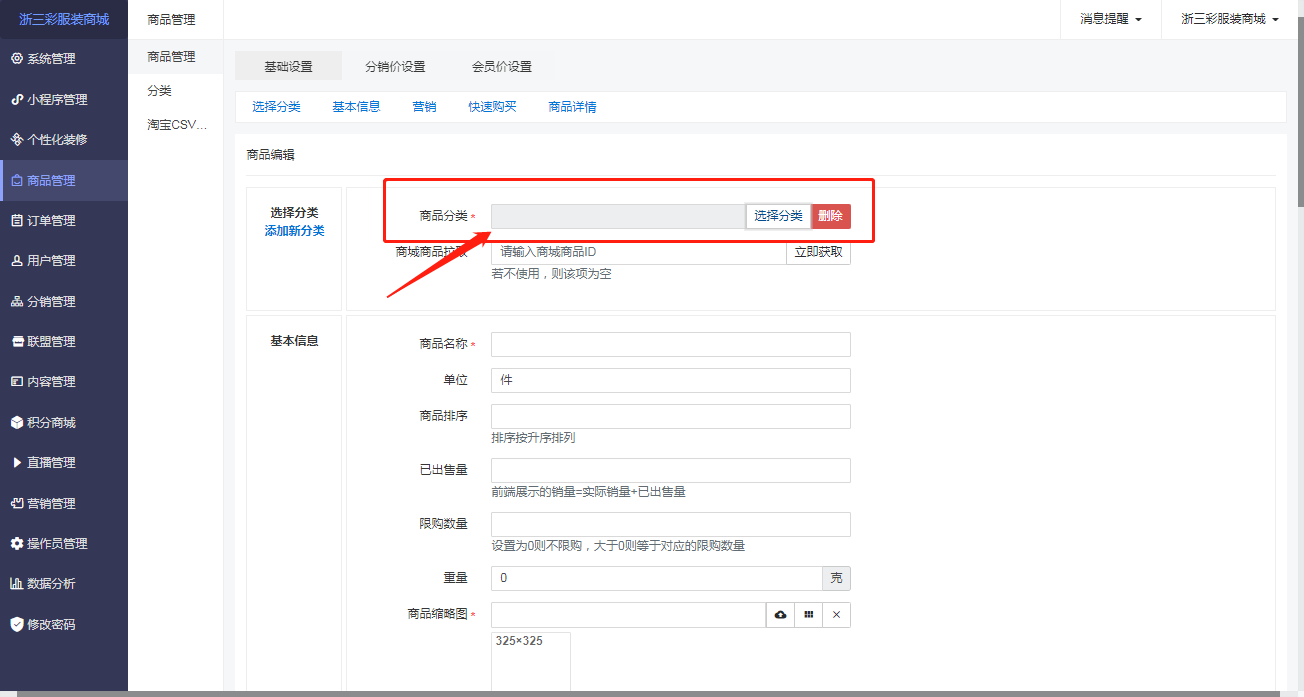Screen dimensions: 1304x697
Task: Switch to the 基础设置 tab
Action: (288, 66)
